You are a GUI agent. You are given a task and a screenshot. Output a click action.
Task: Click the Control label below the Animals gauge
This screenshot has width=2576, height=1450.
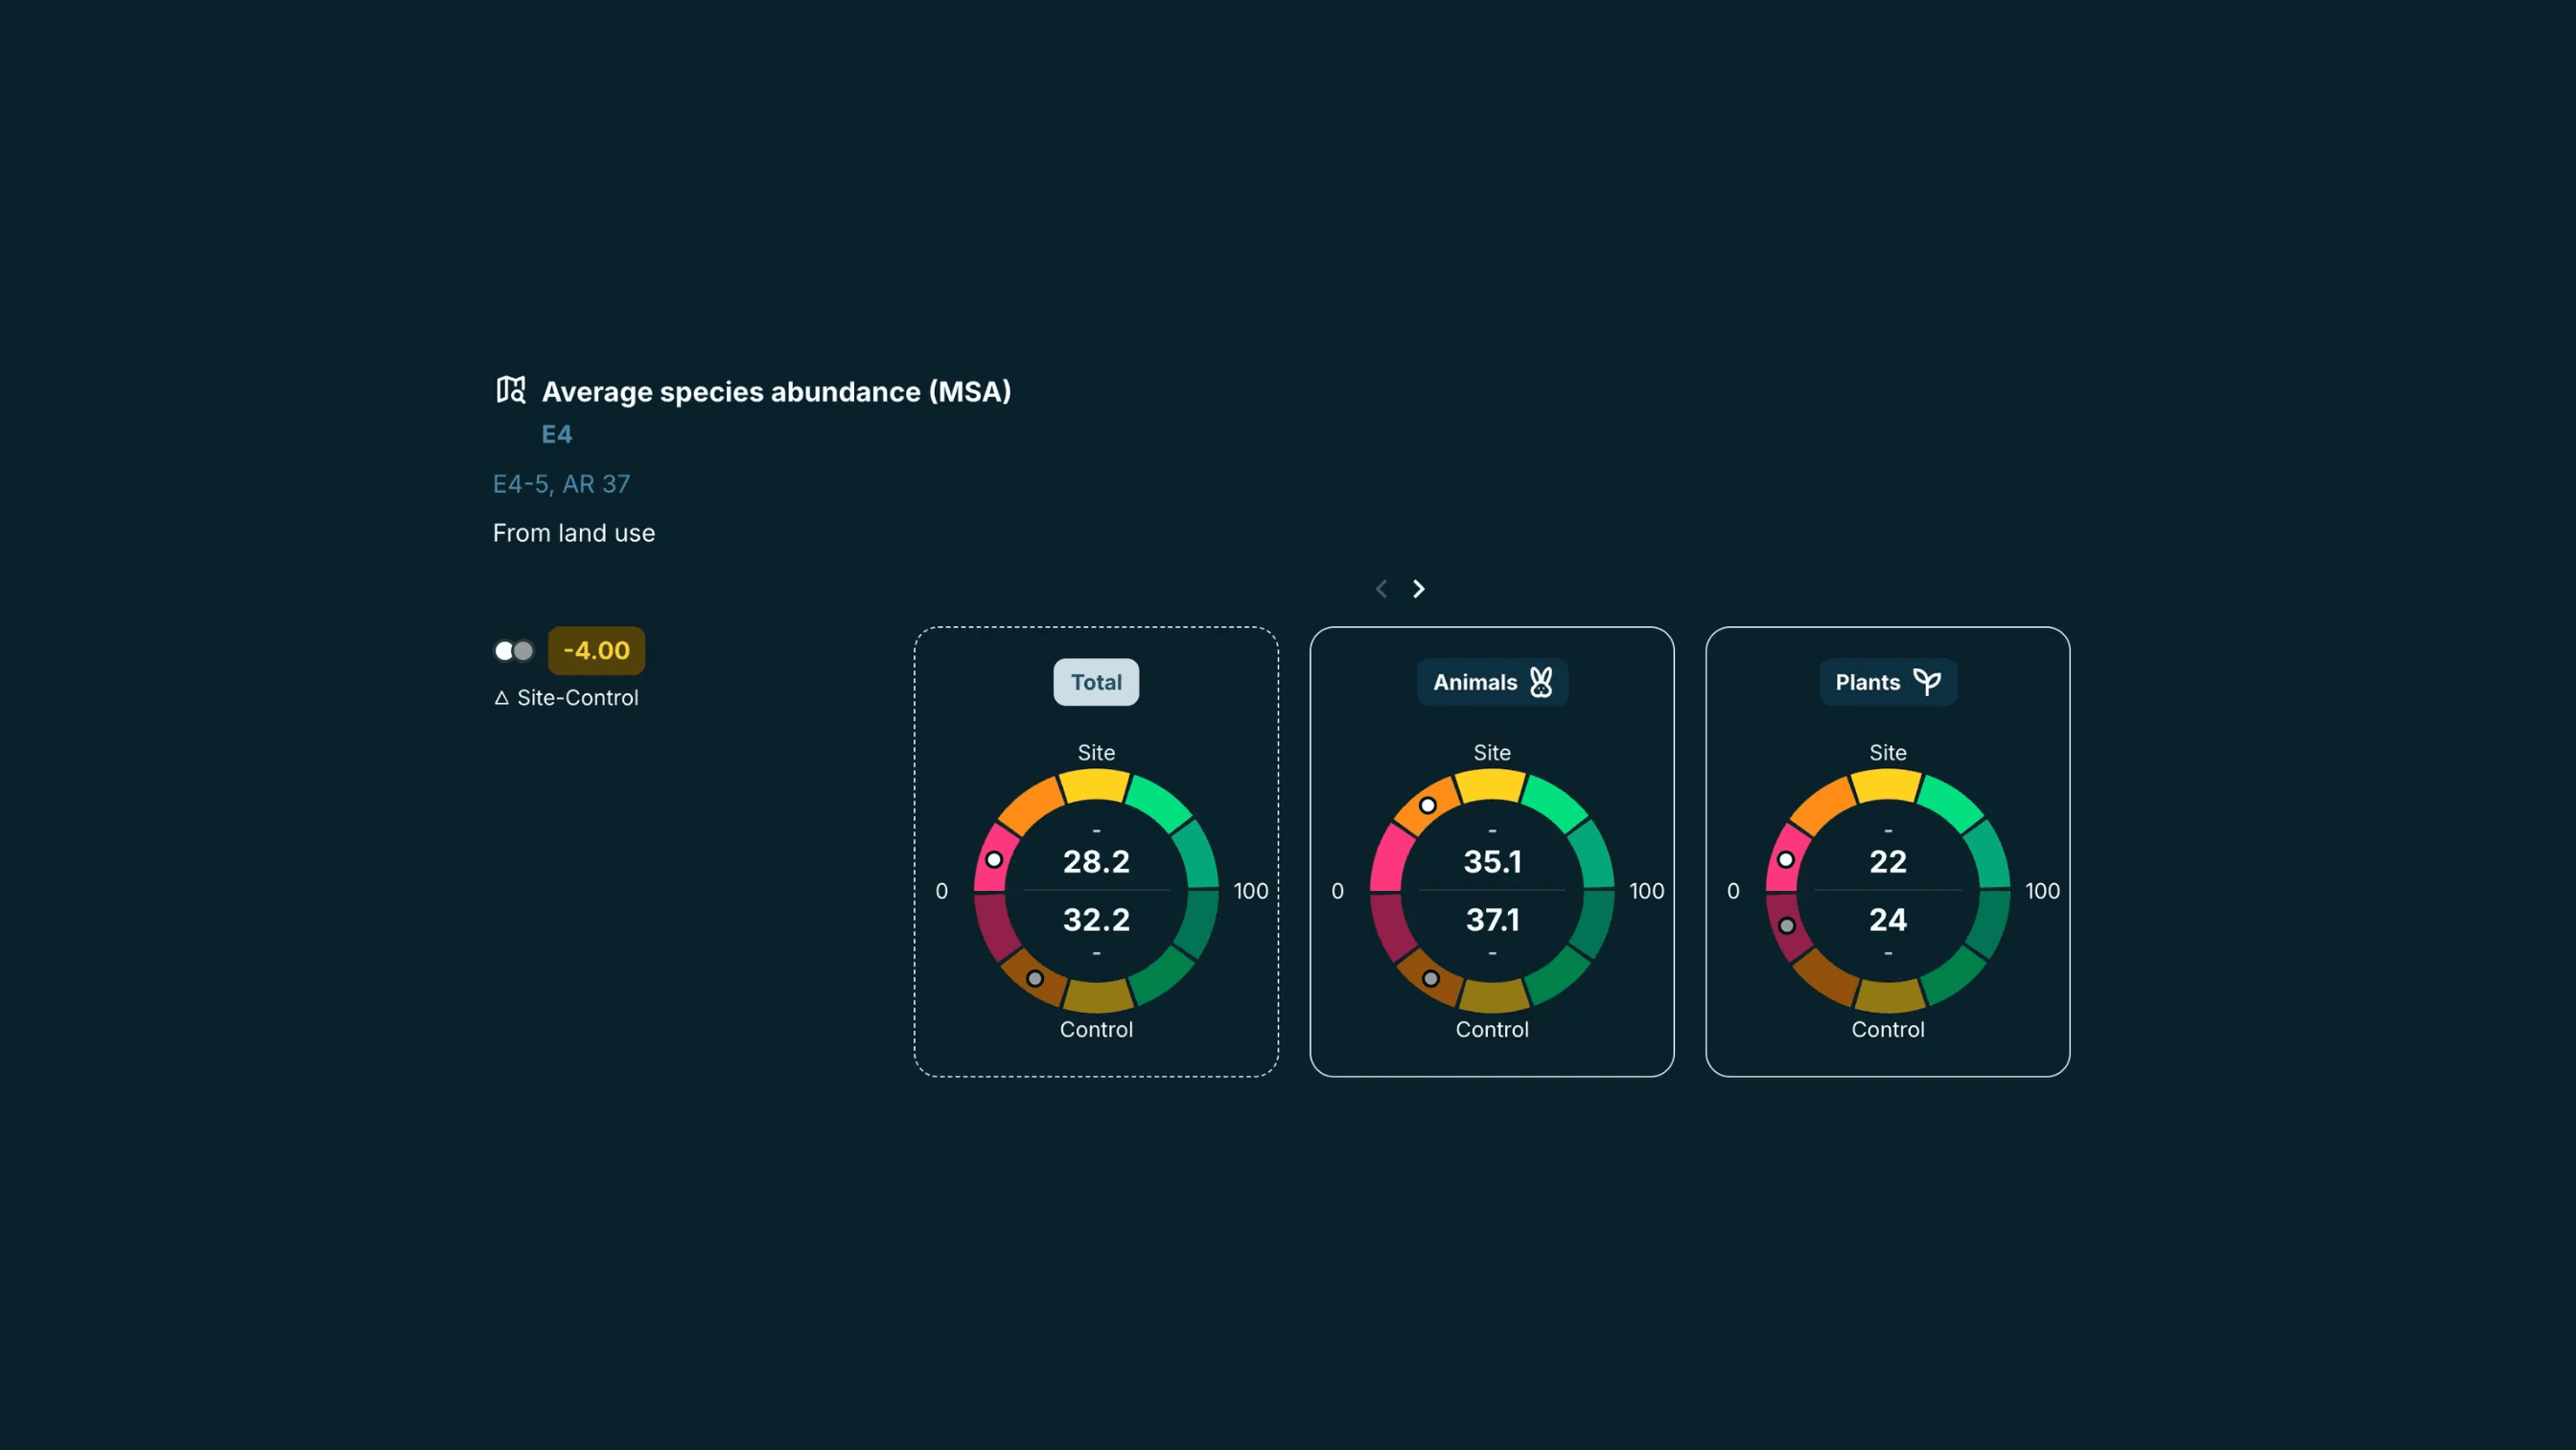click(1492, 1029)
